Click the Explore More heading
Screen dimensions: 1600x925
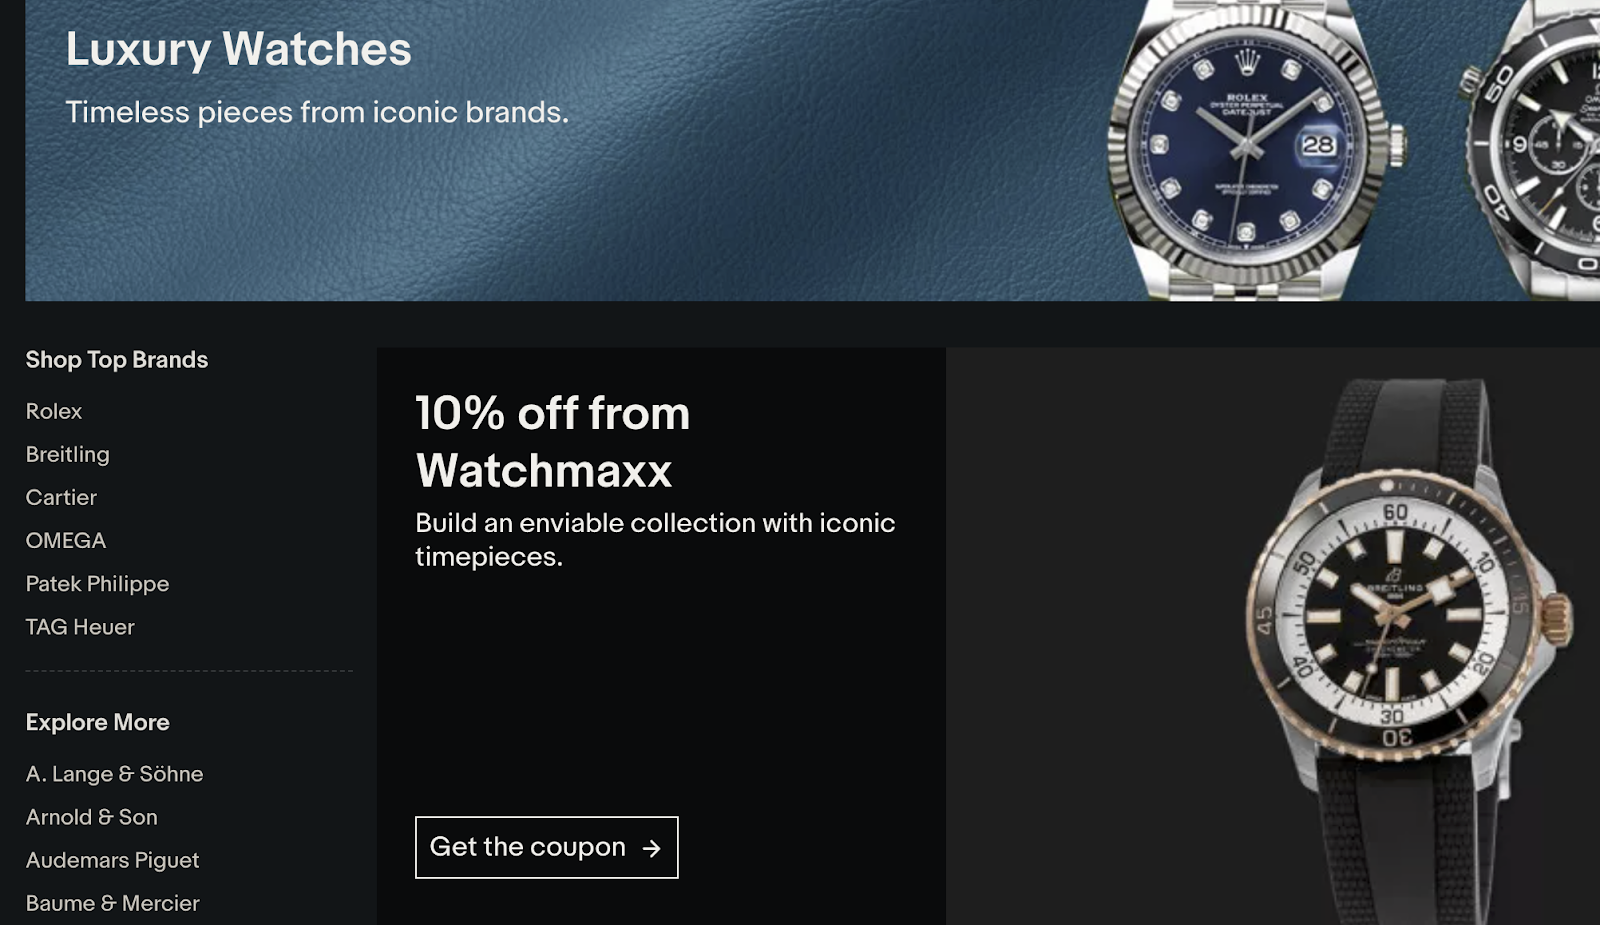click(98, 722)
